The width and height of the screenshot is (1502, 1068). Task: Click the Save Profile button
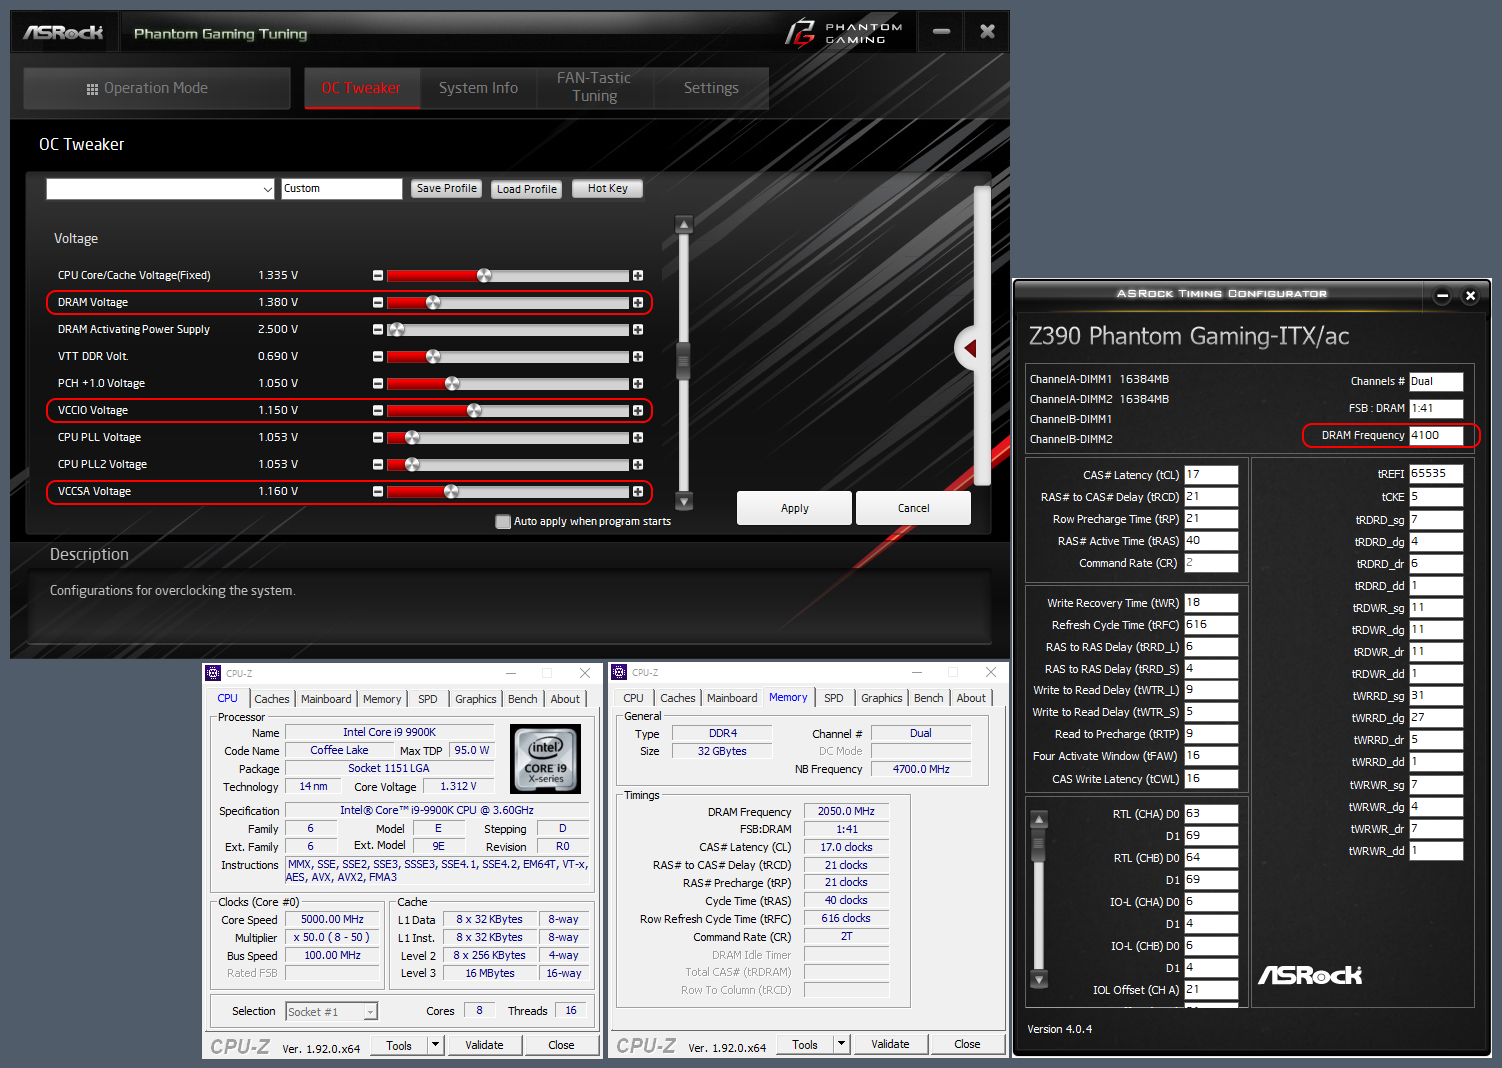click(x=447, y=189)
